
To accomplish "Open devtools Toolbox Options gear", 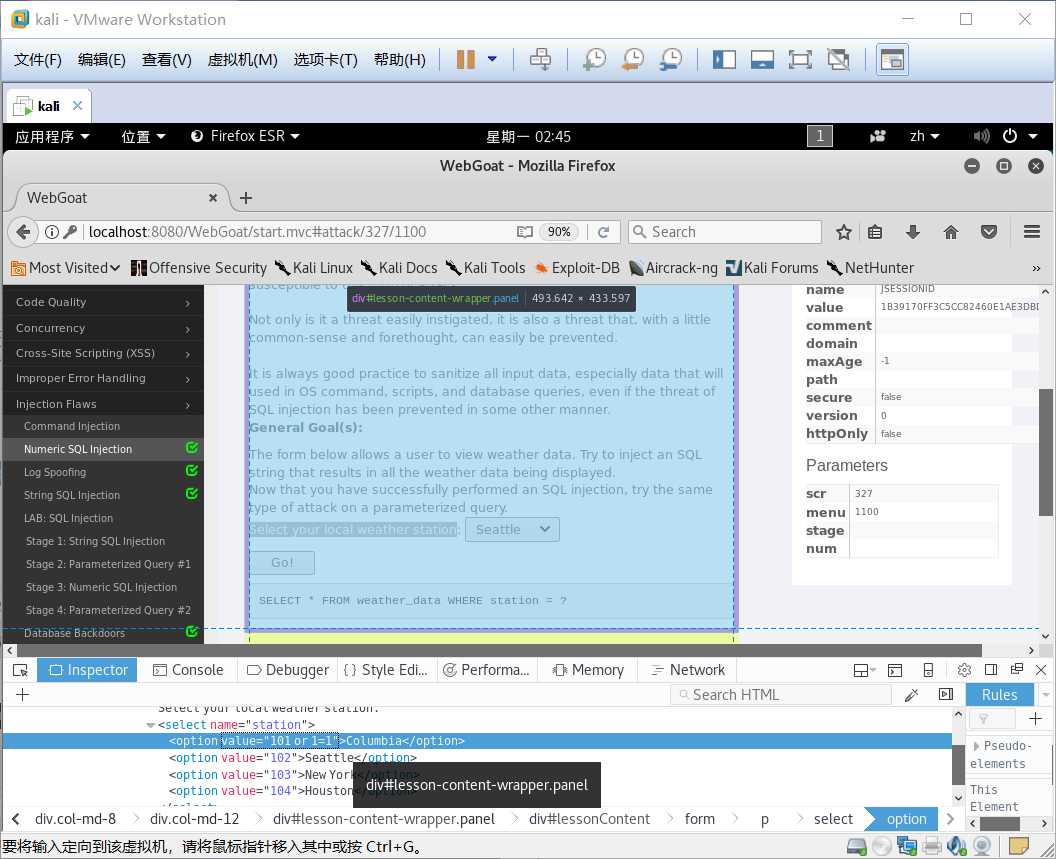I will coord(964,670).
